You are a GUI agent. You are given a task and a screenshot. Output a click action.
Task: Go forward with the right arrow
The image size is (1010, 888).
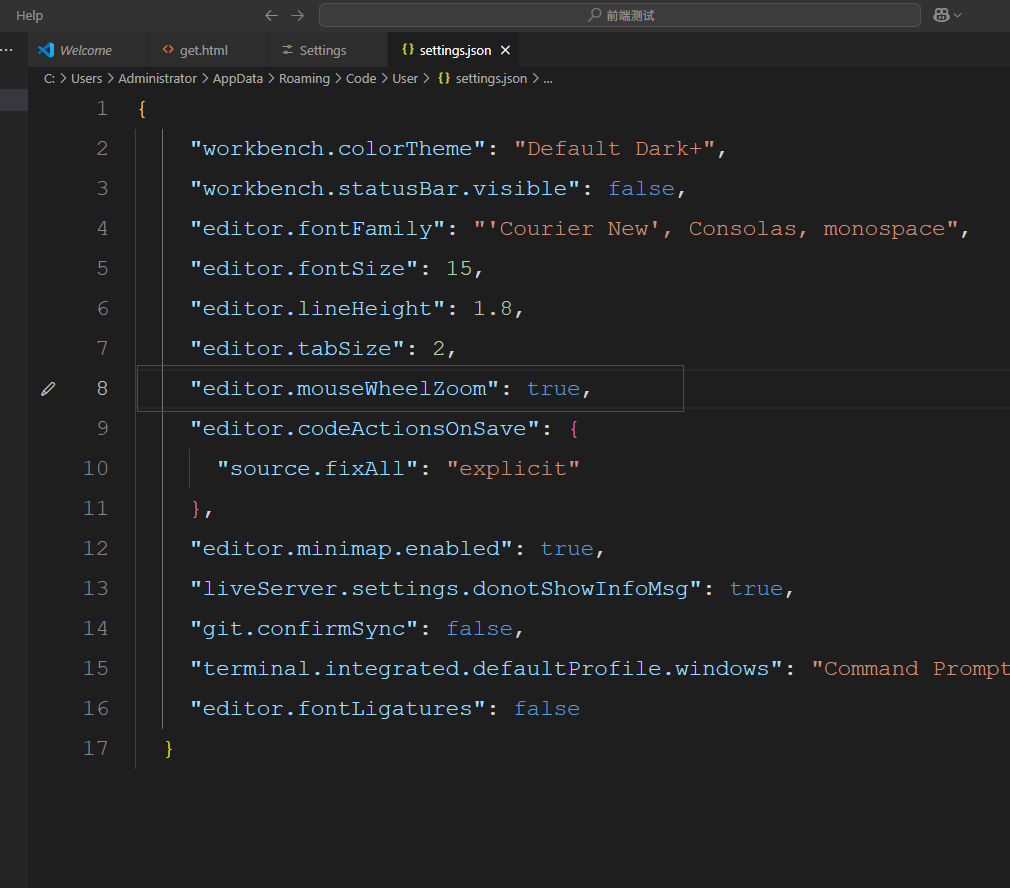pyautogui.click(x=297, y=15)
